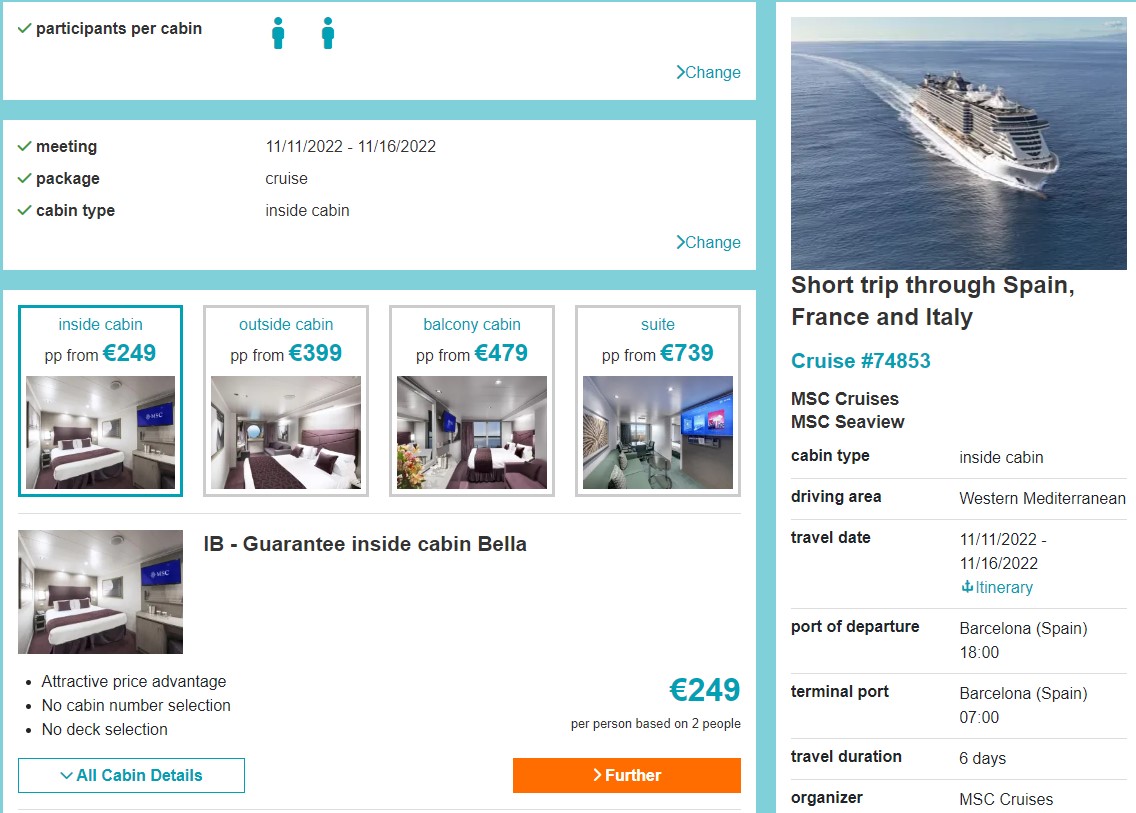Click the Attractive price advantage bullet
The height and width of the screenshot is (813, 1136).
pyautogui.click(x=134, y=682)
